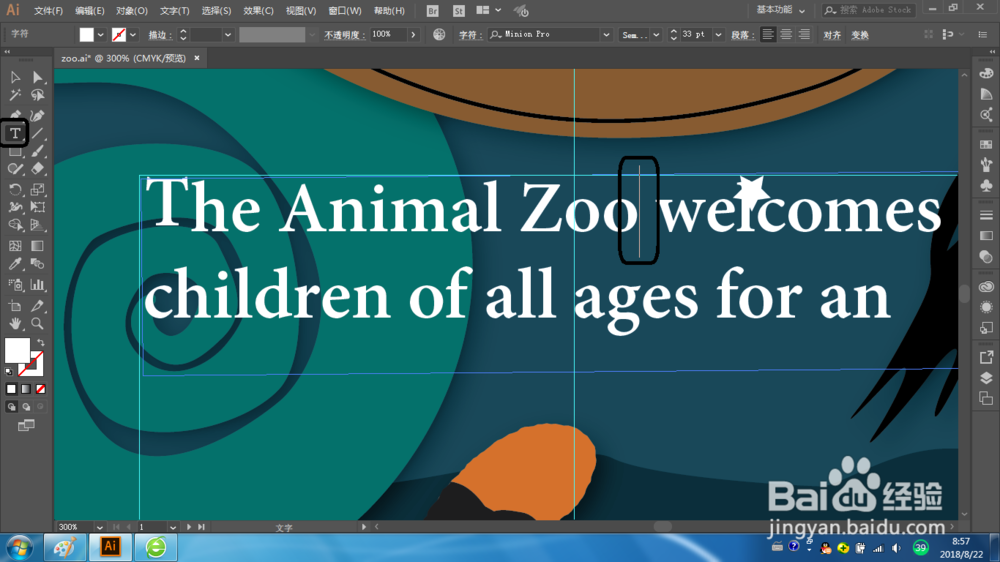1000x562 pixels.
Task: Open the 33 pt font size dropdown
Action: click(718, 35)
